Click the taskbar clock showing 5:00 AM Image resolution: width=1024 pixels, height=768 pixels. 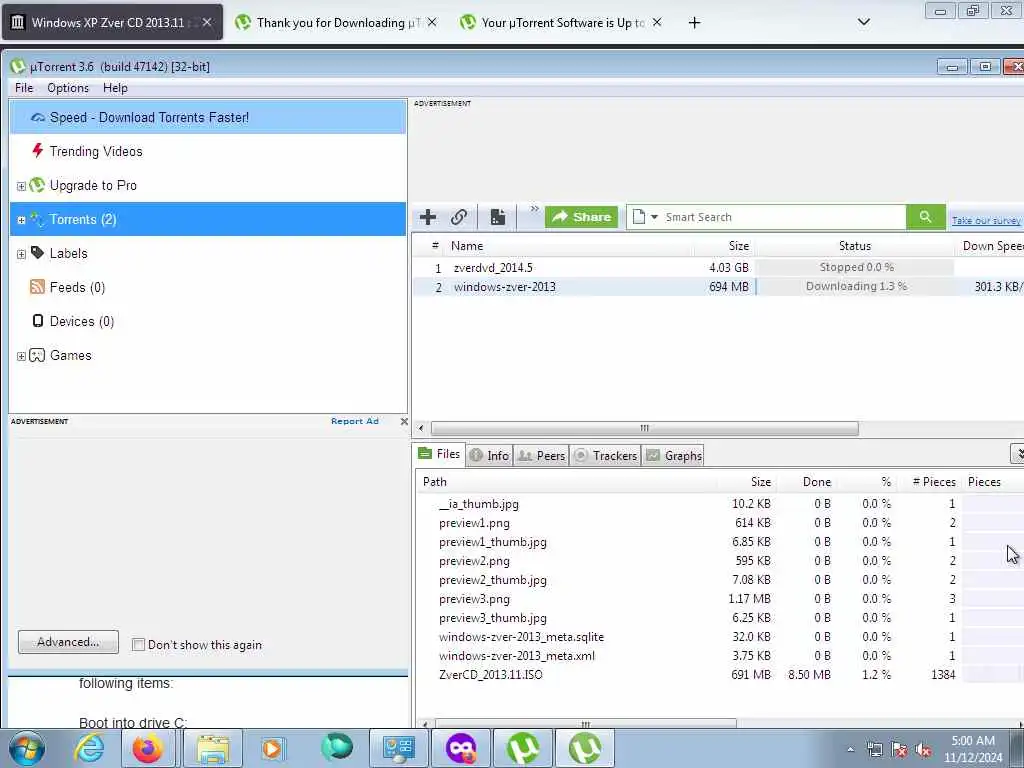pyautogui.click(x=972, y=749)
